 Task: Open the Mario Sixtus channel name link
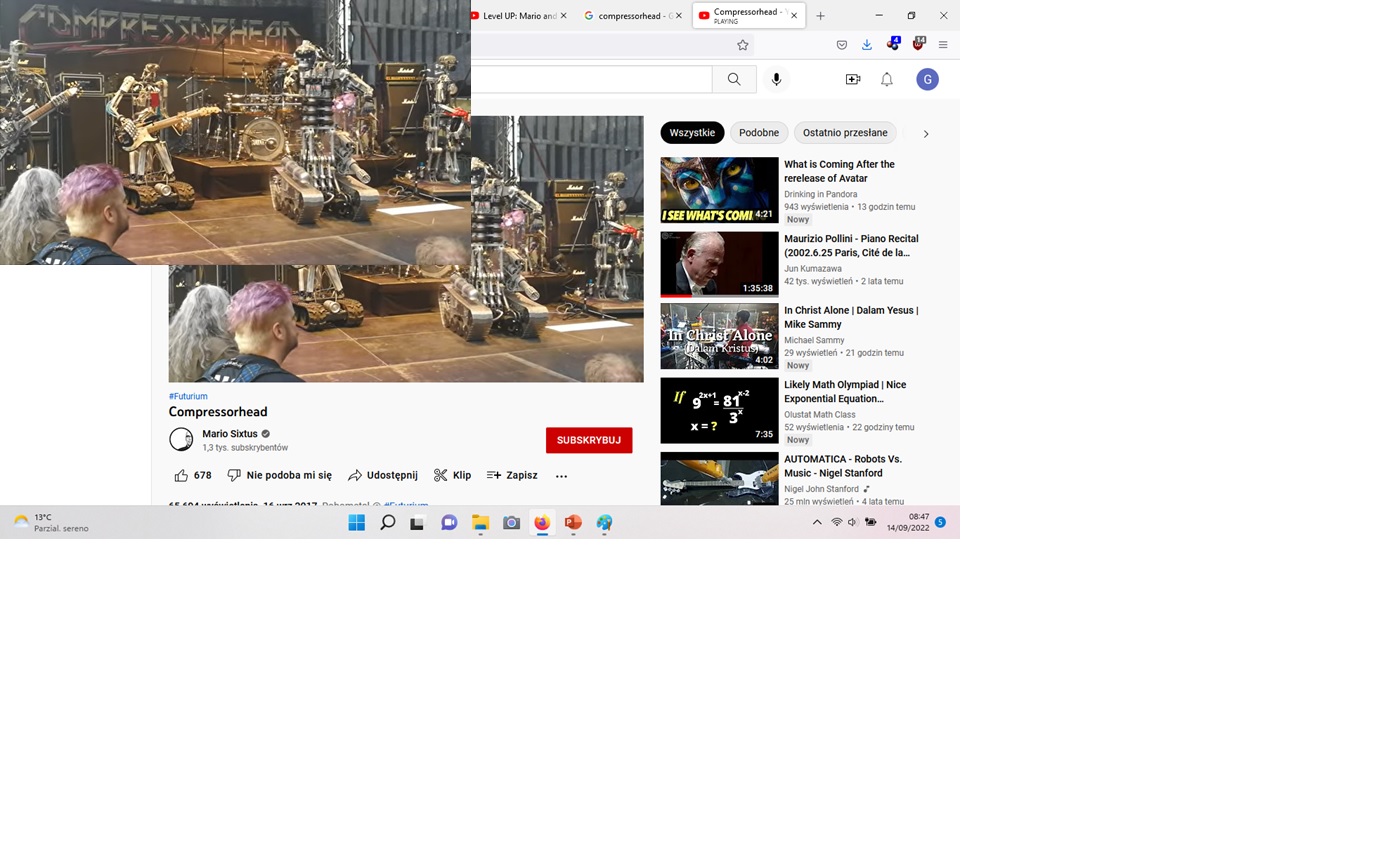(230, 434)
